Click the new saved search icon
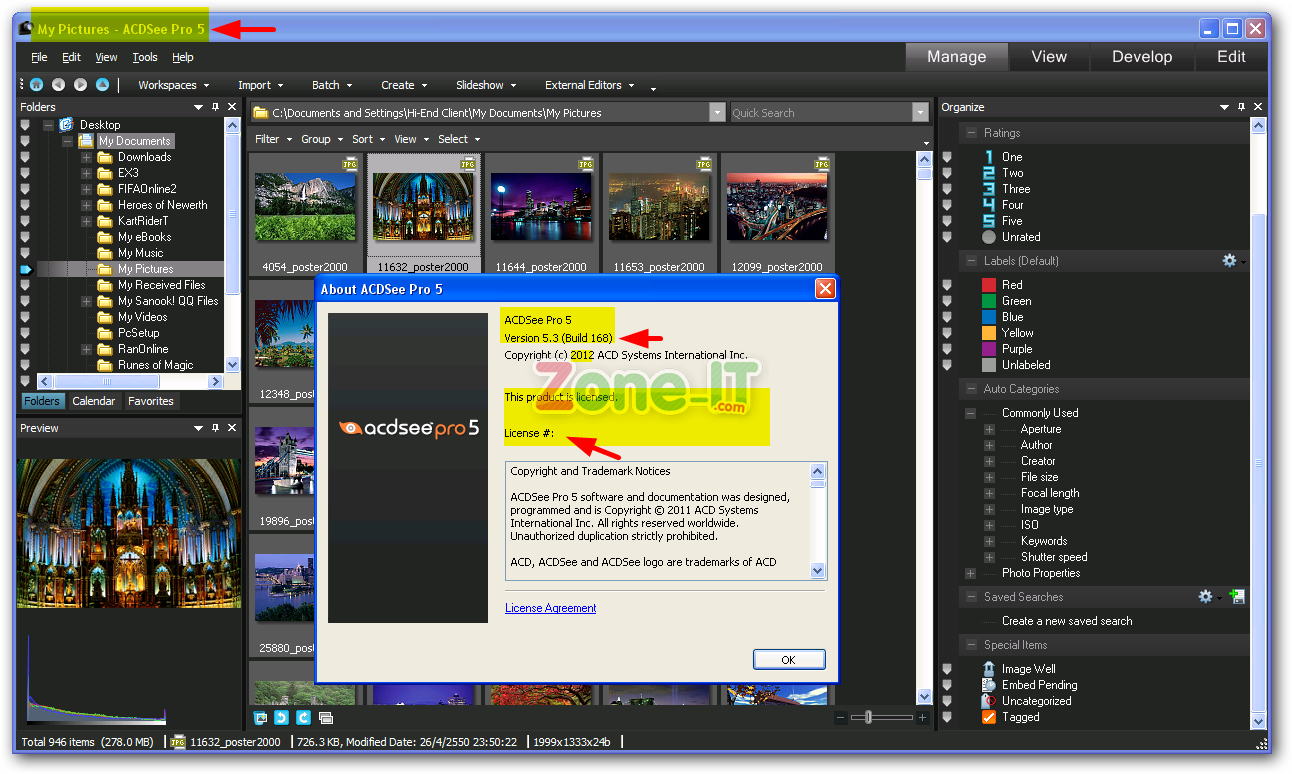This screenshot has width=1292, height=774. (x=1237, y=597)
